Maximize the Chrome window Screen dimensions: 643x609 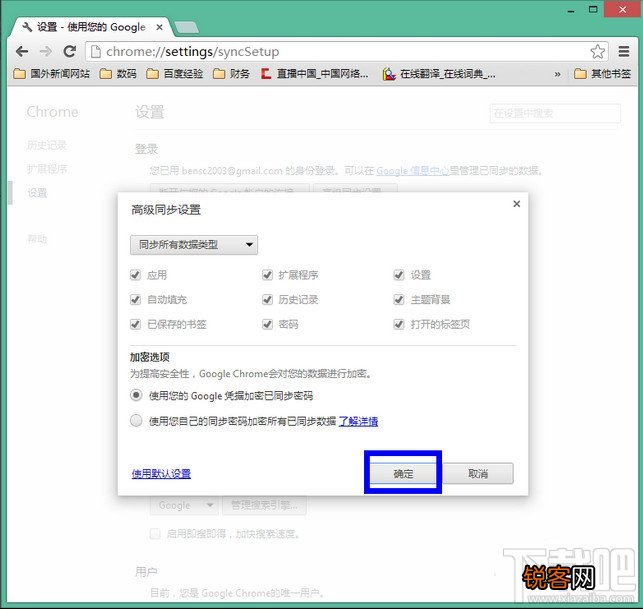[x=593, y=9]
